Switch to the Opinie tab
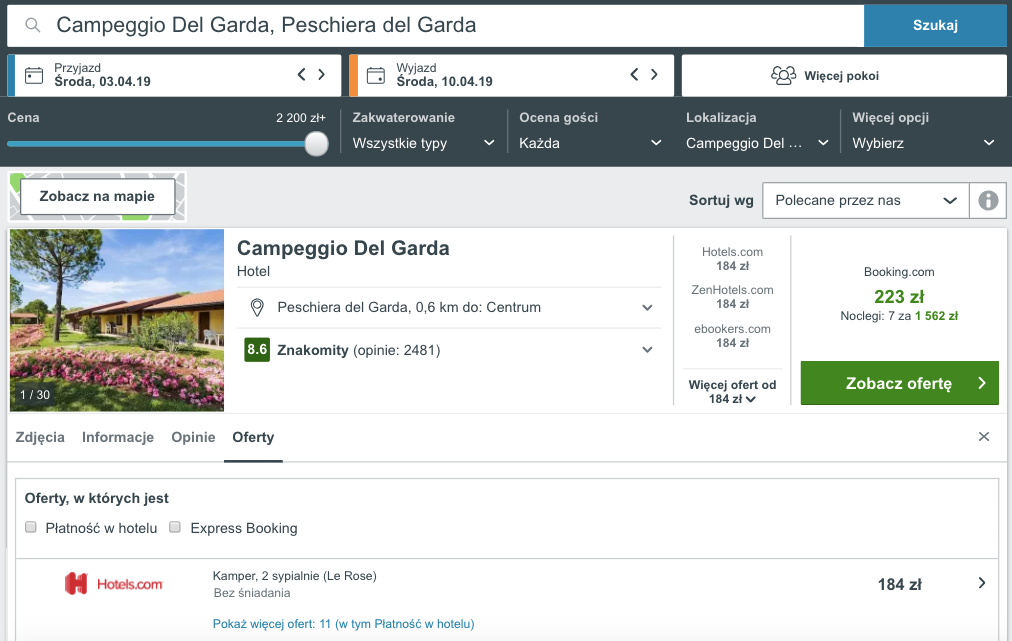This screenshot has height=641, width=1012. pos(193,438)
